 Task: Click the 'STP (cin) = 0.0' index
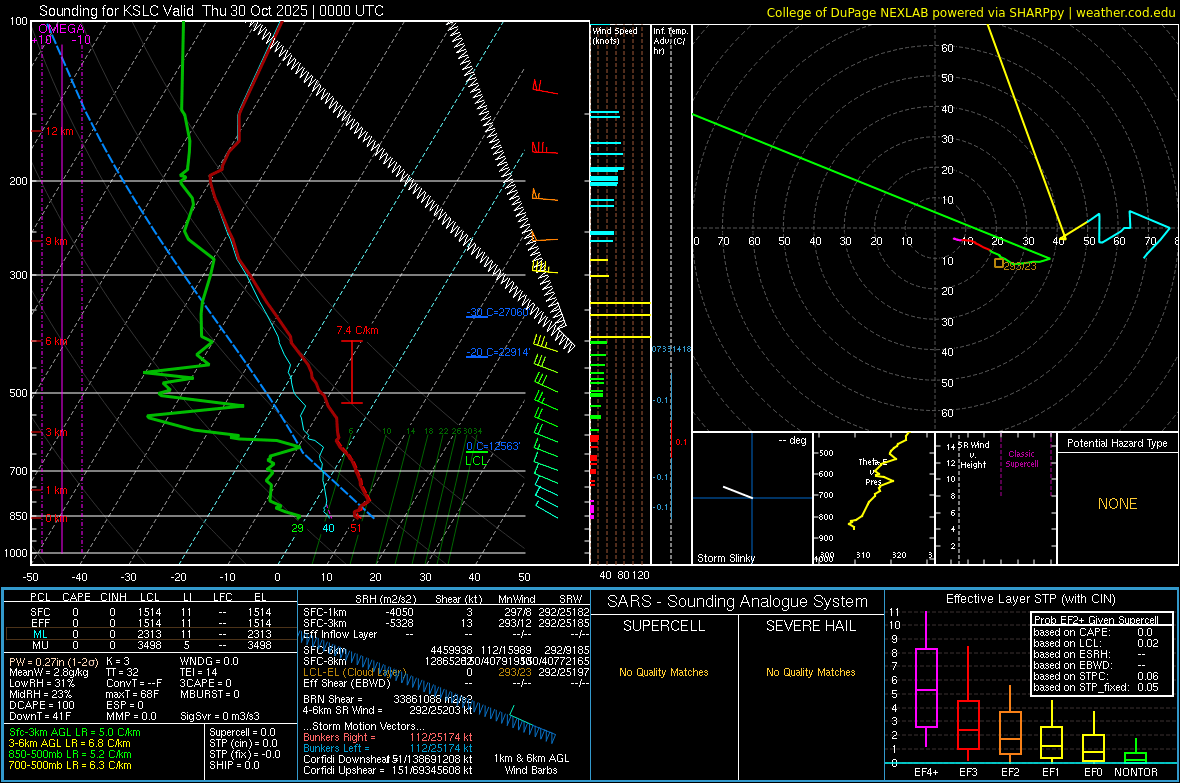point(243,743)
